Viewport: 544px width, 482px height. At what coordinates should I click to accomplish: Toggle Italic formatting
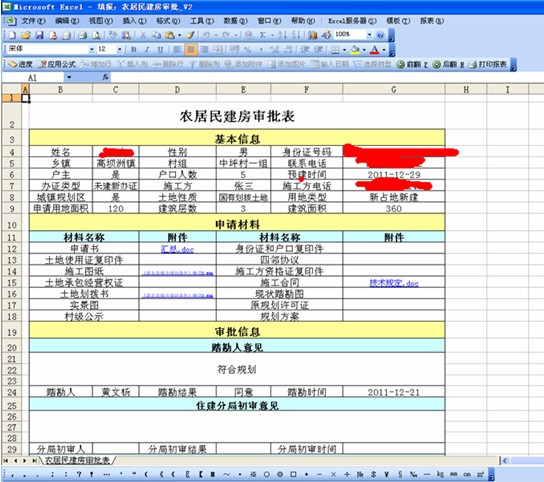coord(147,50)
